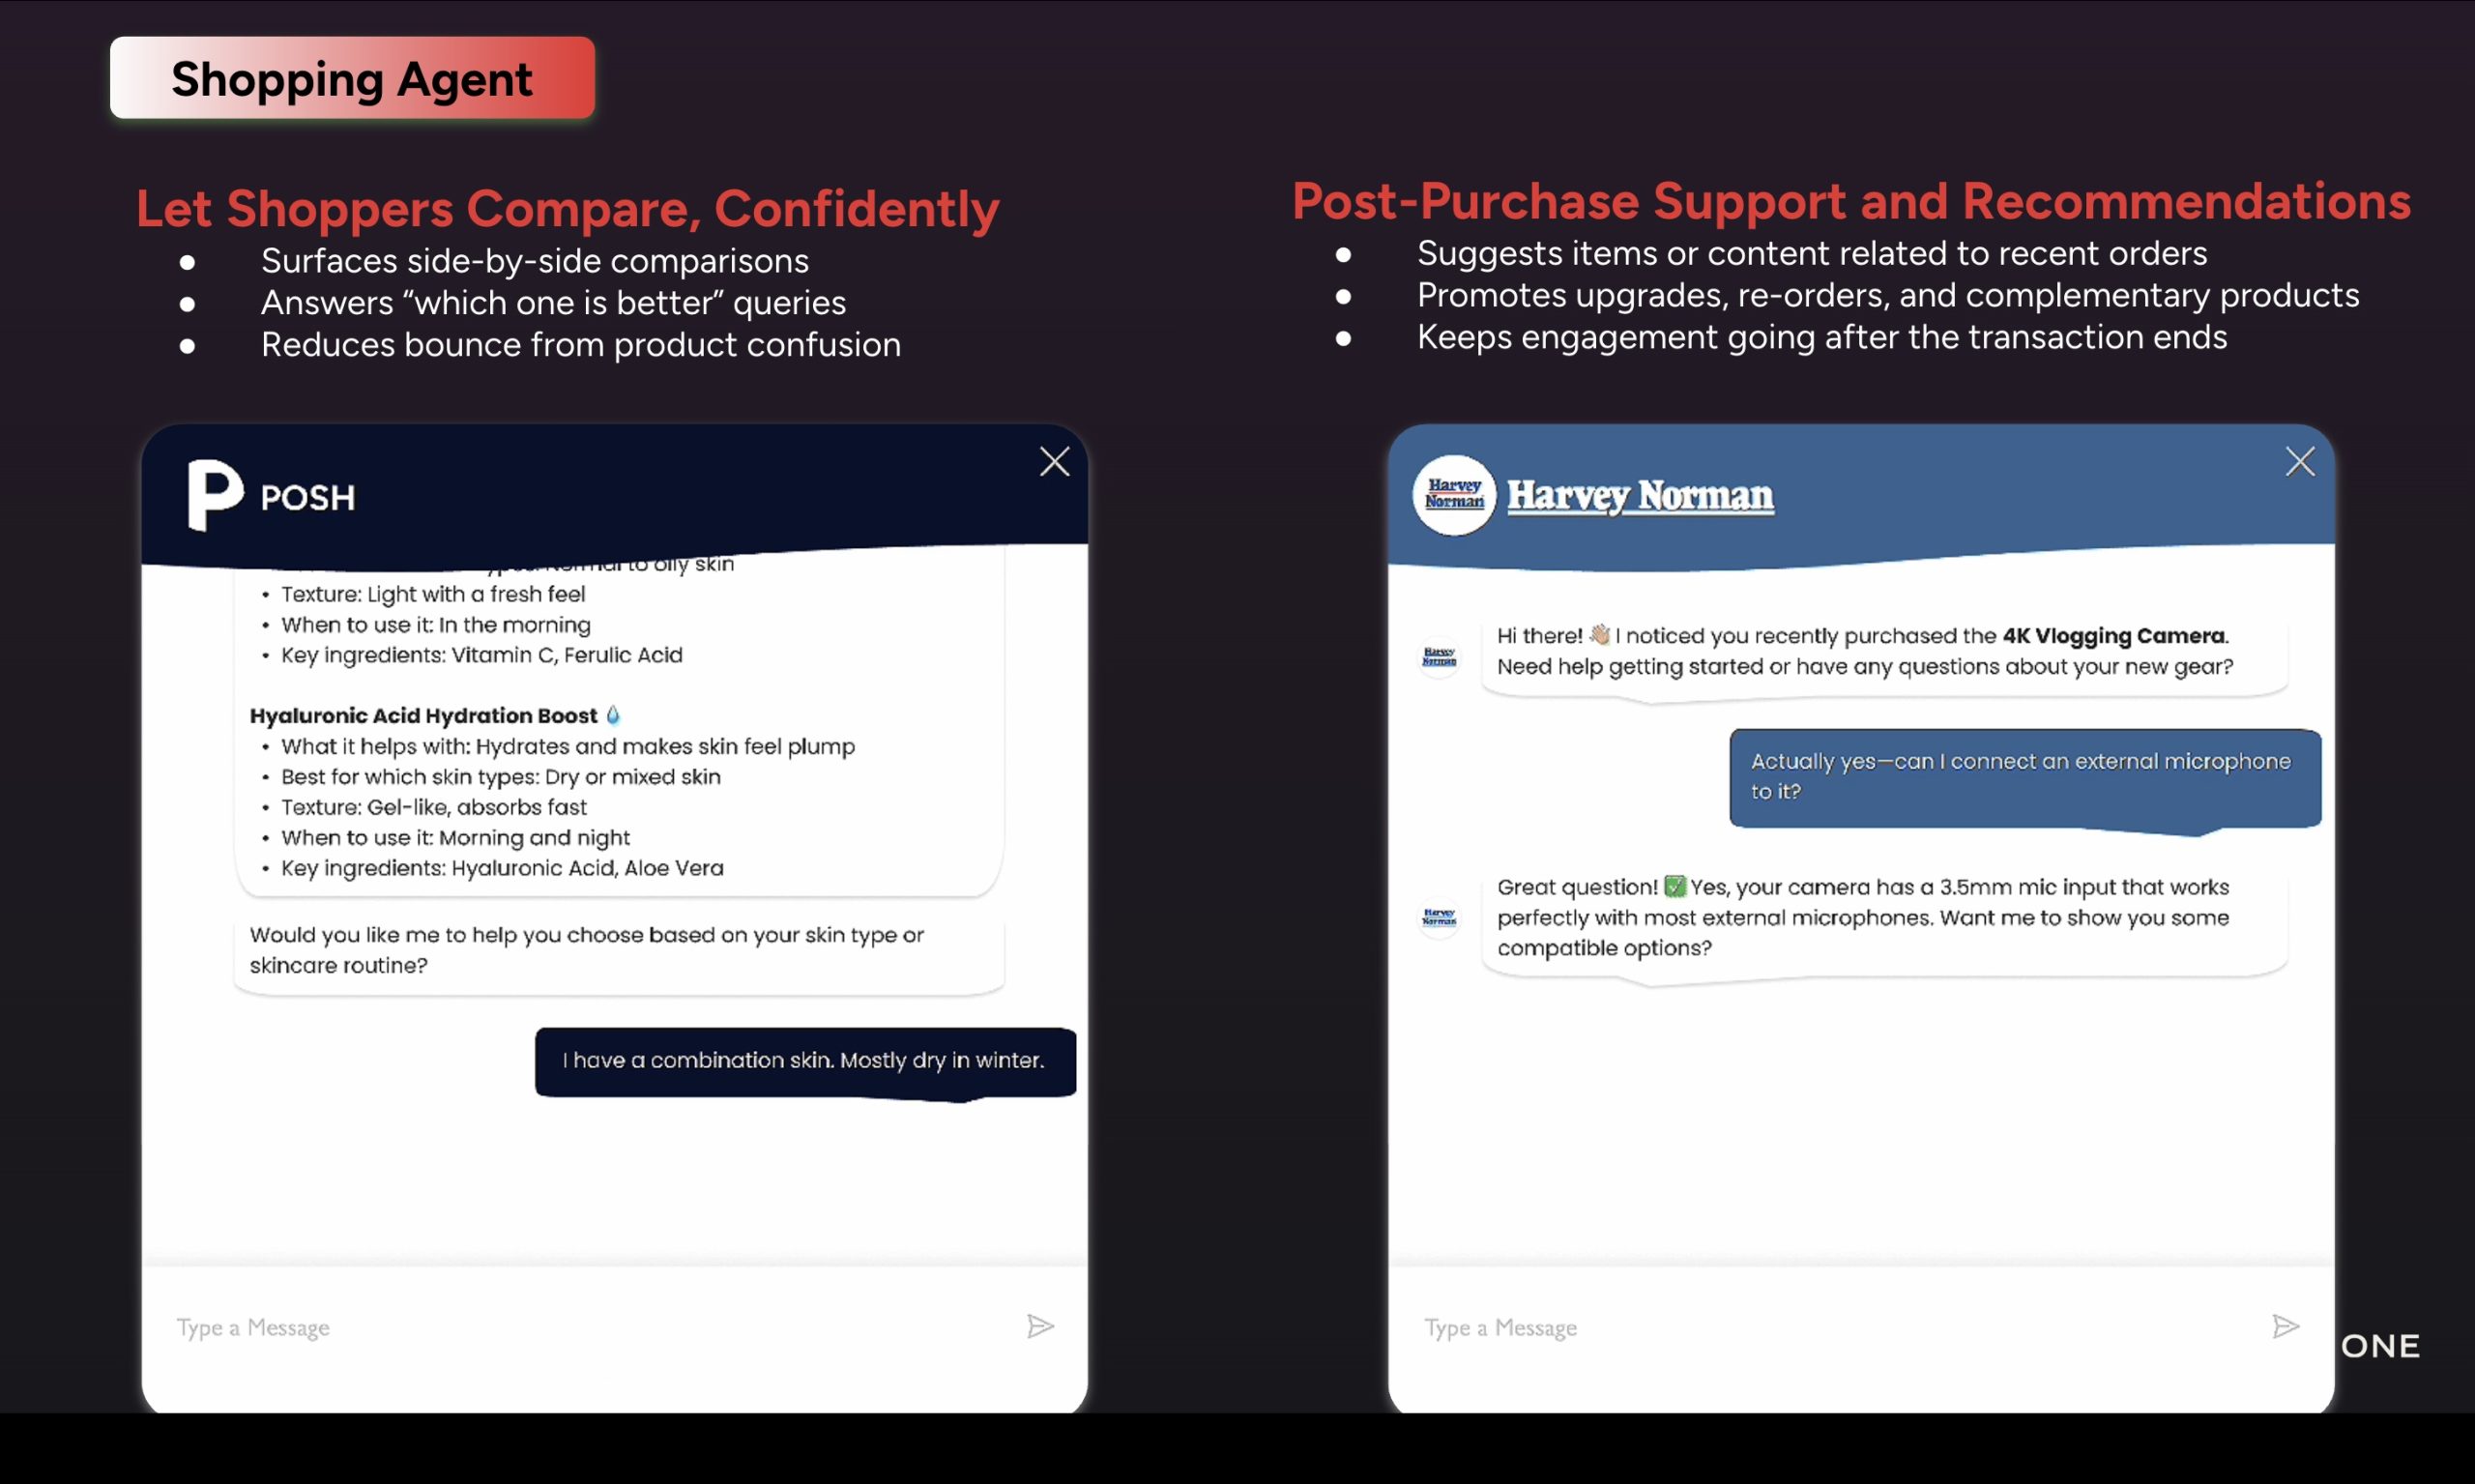
Task: Click the bot avatar beside the "Great question!" message
Action: tap(1439, 917)
